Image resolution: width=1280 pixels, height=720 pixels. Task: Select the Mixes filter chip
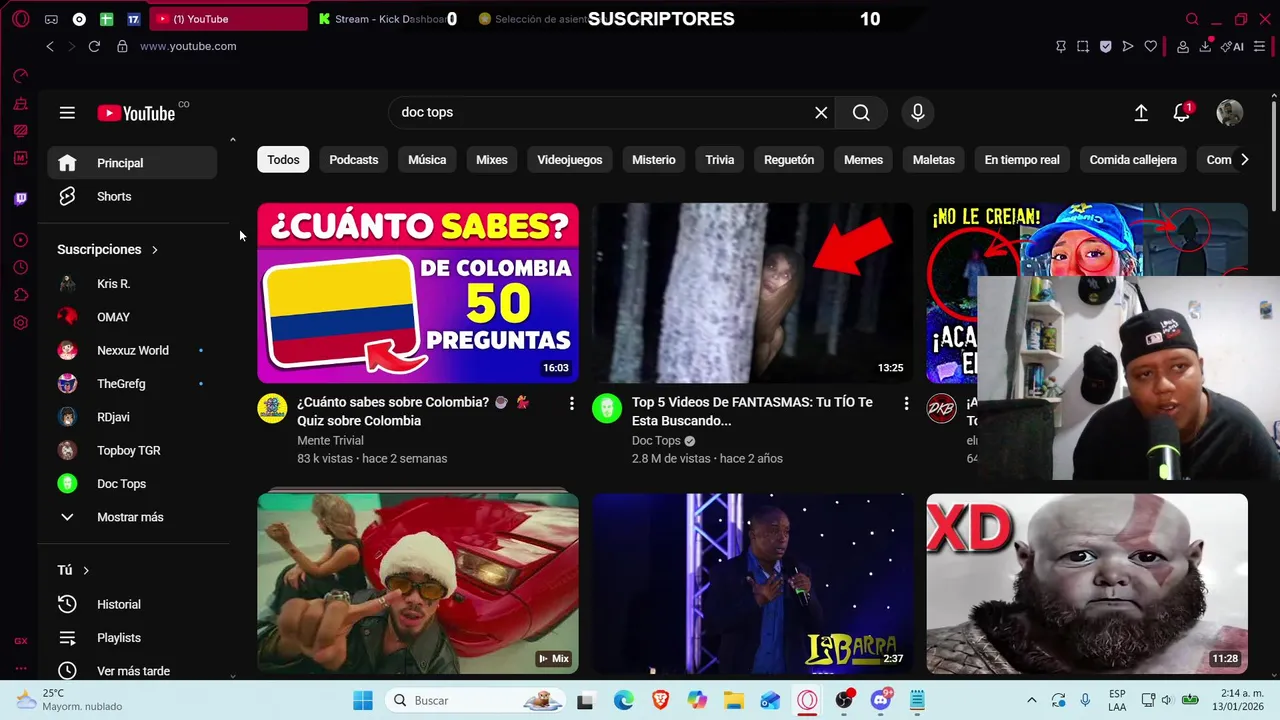pos(491,160)
